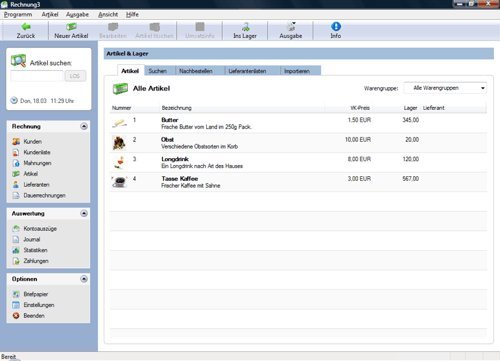The height and width of the screenshot is (361, 500).
Task: Open the Ausgabe printer icon
Action: 291,27
